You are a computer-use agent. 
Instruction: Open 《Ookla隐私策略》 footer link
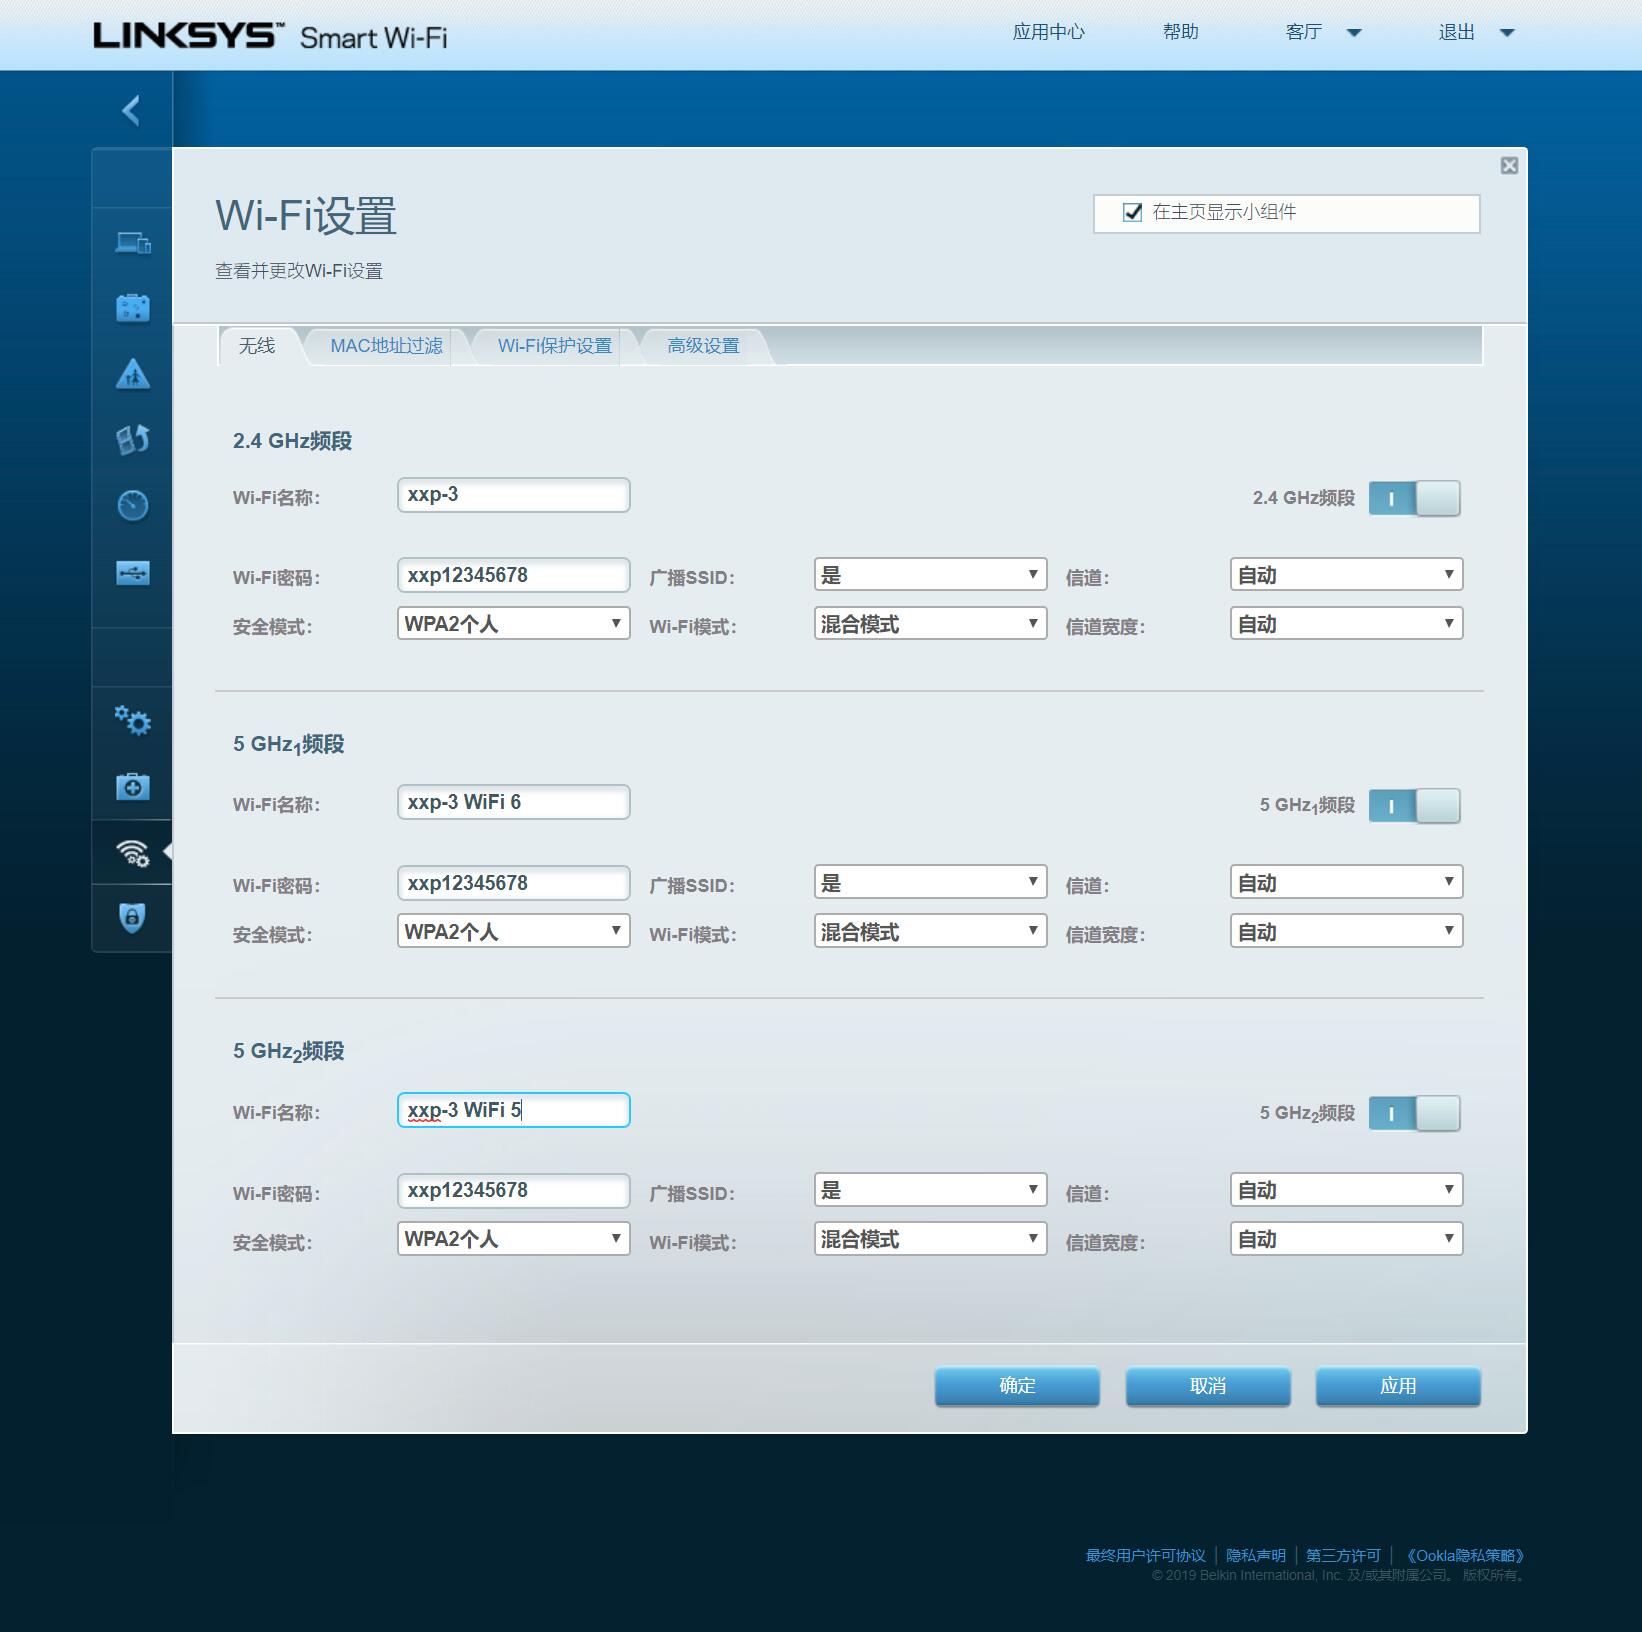[x=1465, y=1556]
